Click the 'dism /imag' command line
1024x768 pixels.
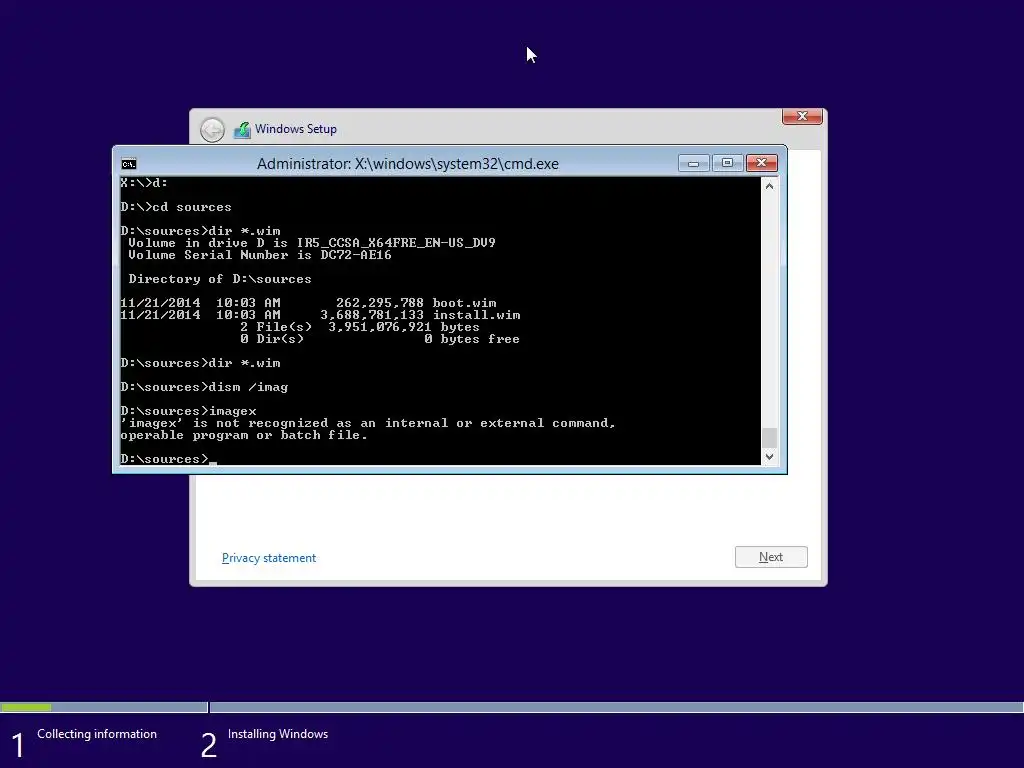click(204, 387)
